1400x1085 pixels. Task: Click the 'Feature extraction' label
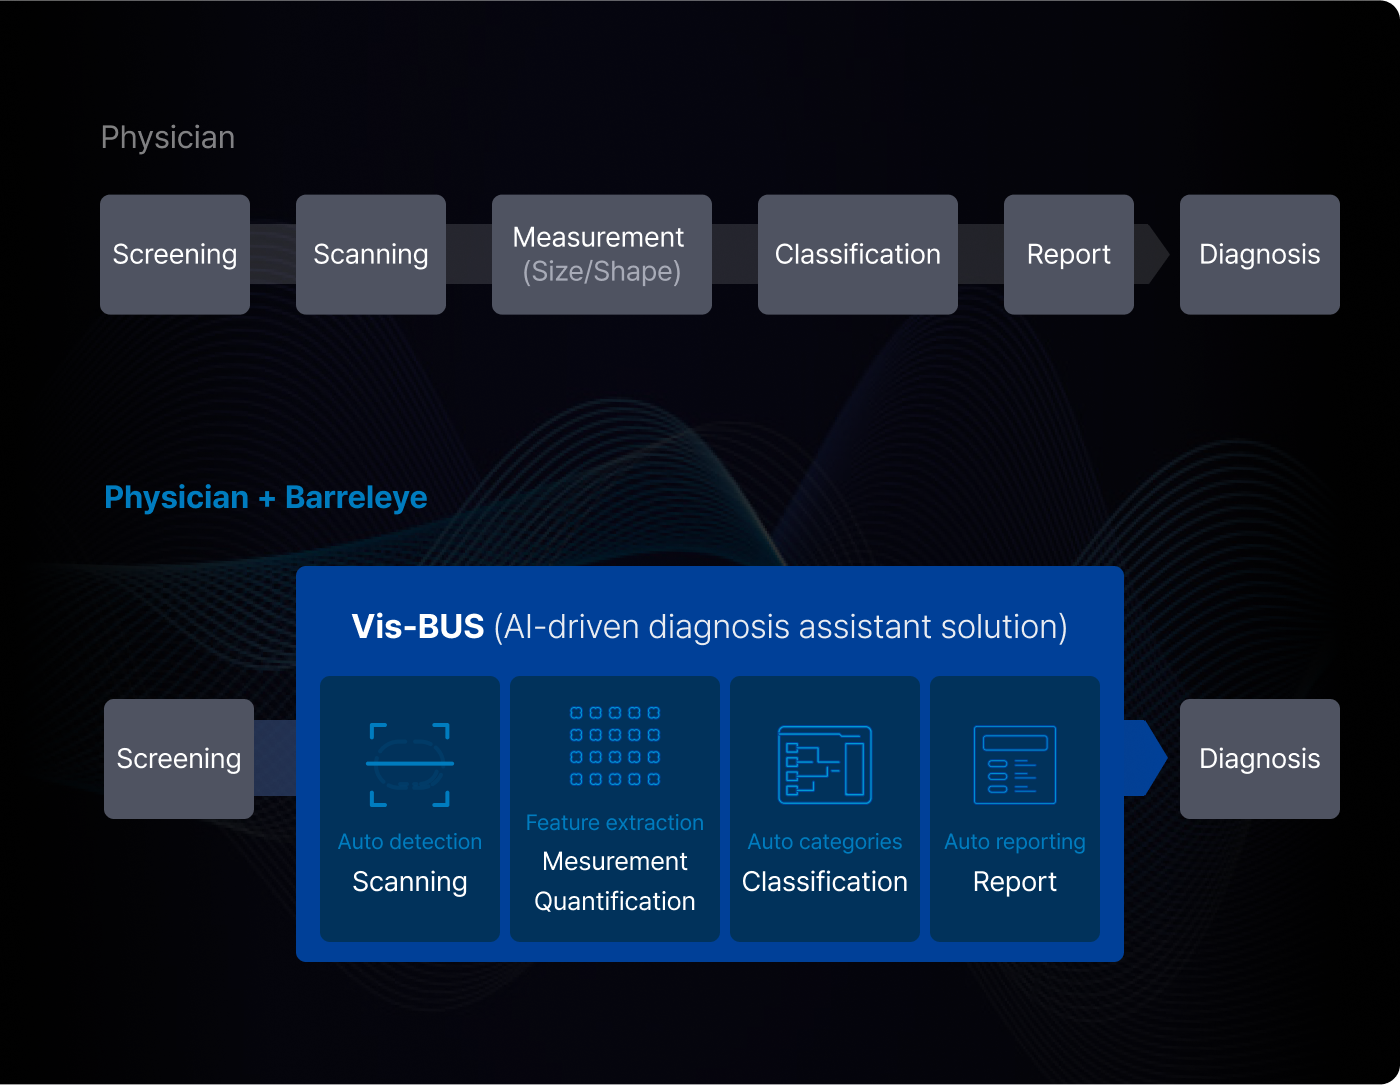point(615,823)
